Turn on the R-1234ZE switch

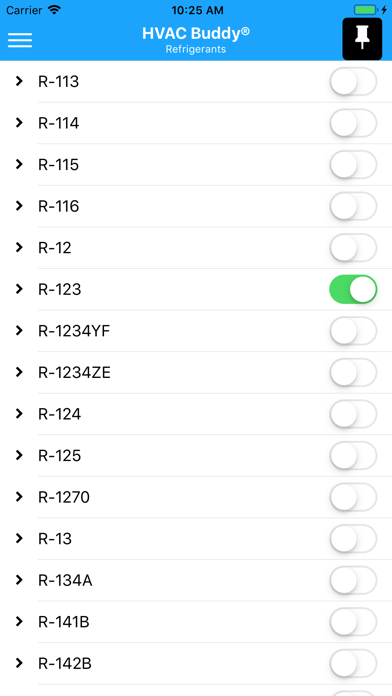click(x=353, y=372)
